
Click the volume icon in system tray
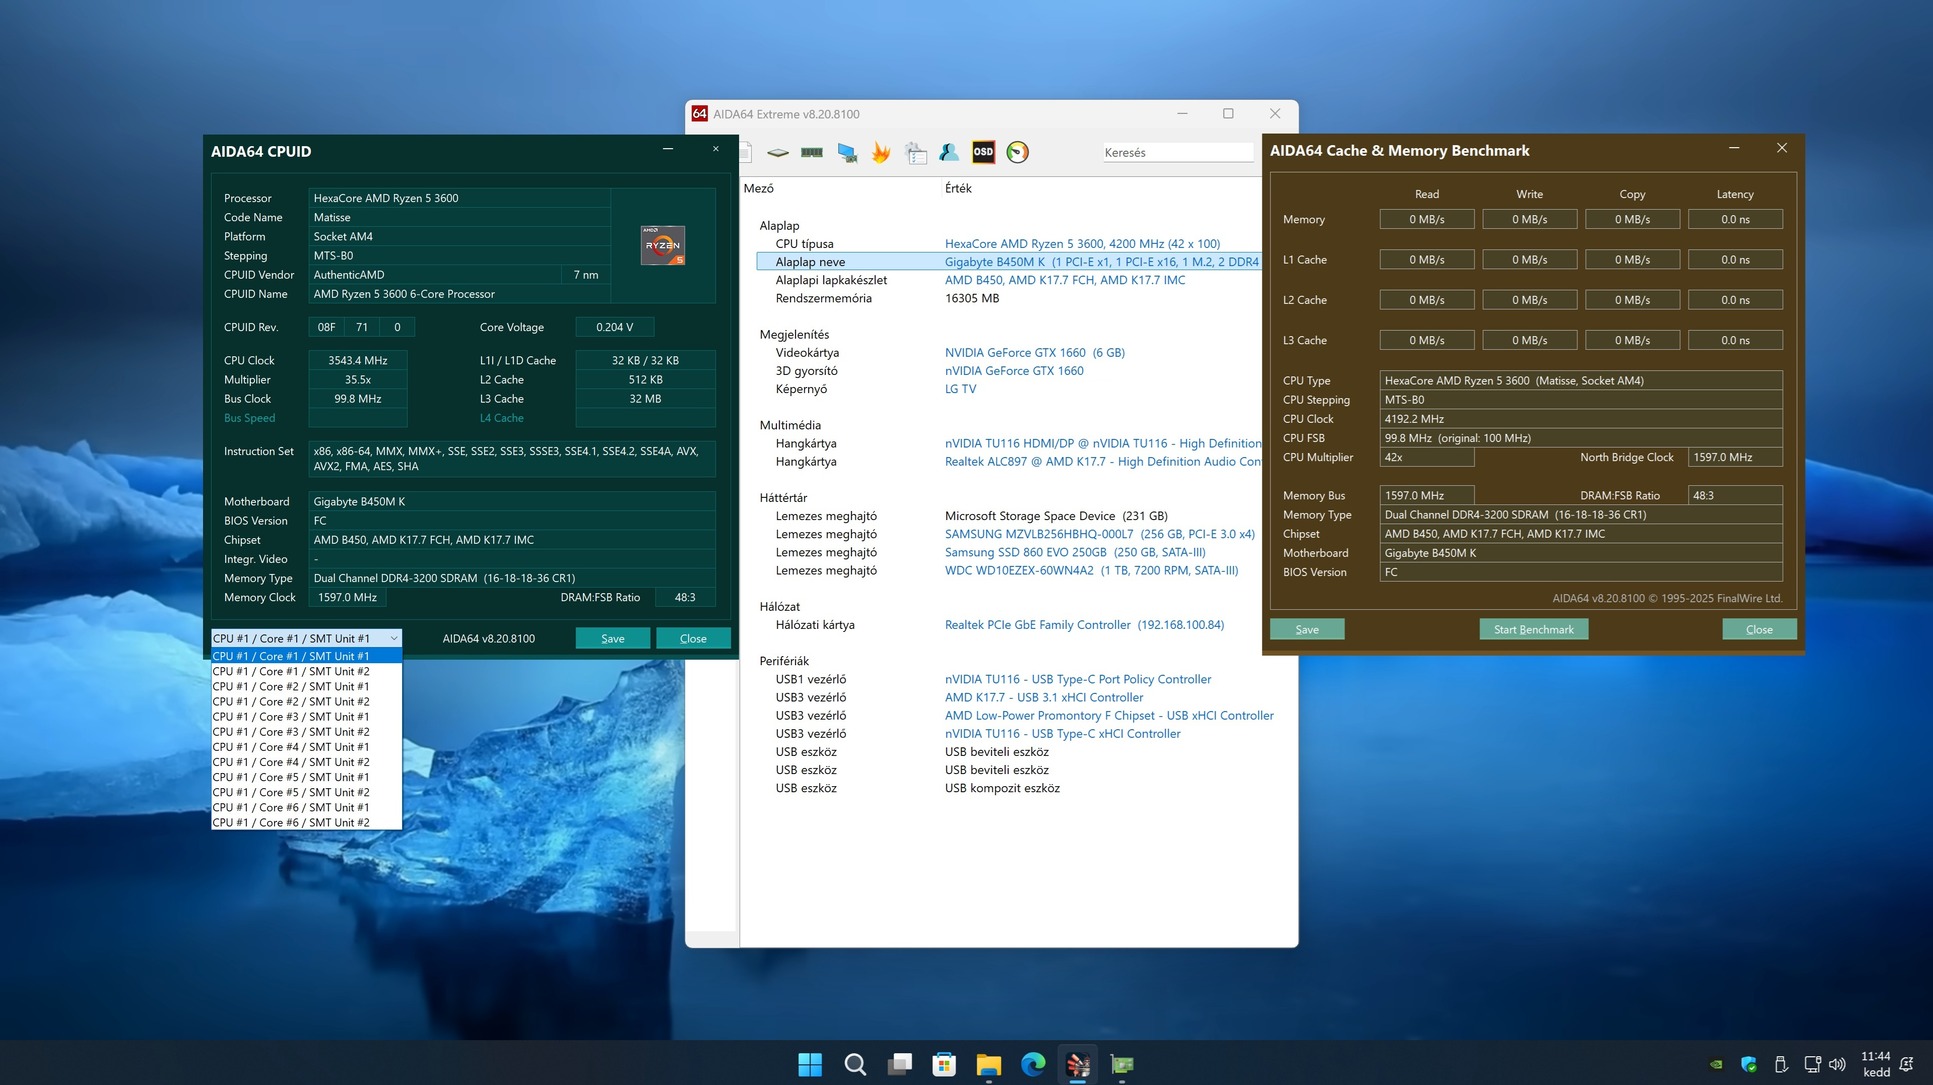1837,1064
